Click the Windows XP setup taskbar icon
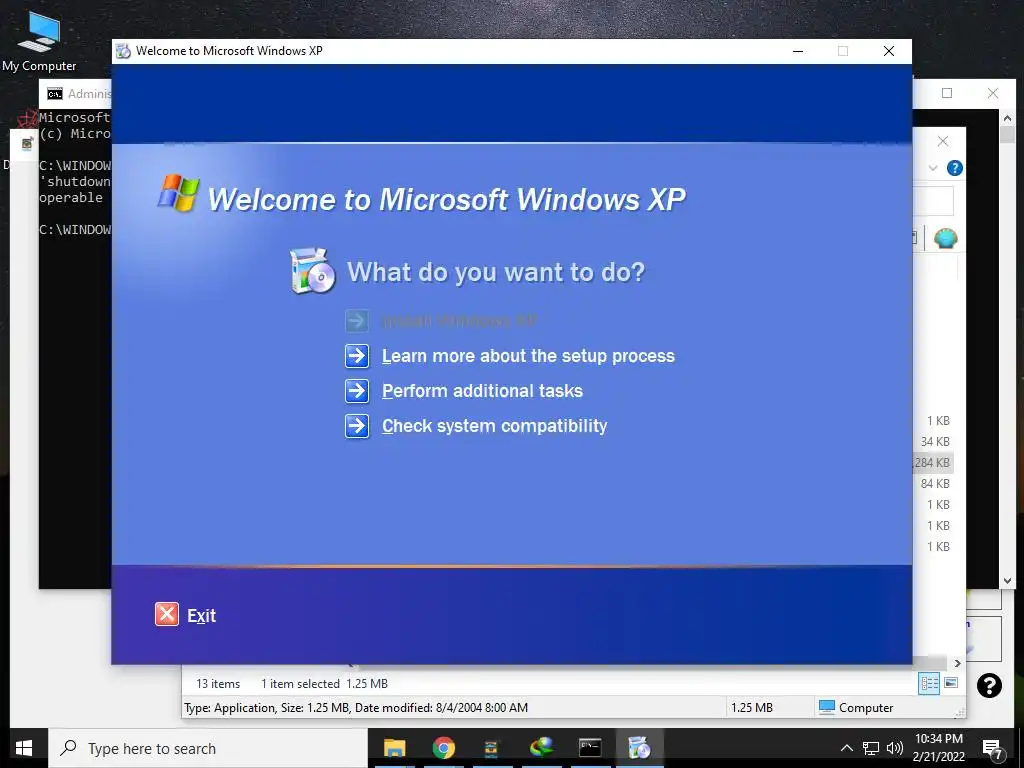 639,748
